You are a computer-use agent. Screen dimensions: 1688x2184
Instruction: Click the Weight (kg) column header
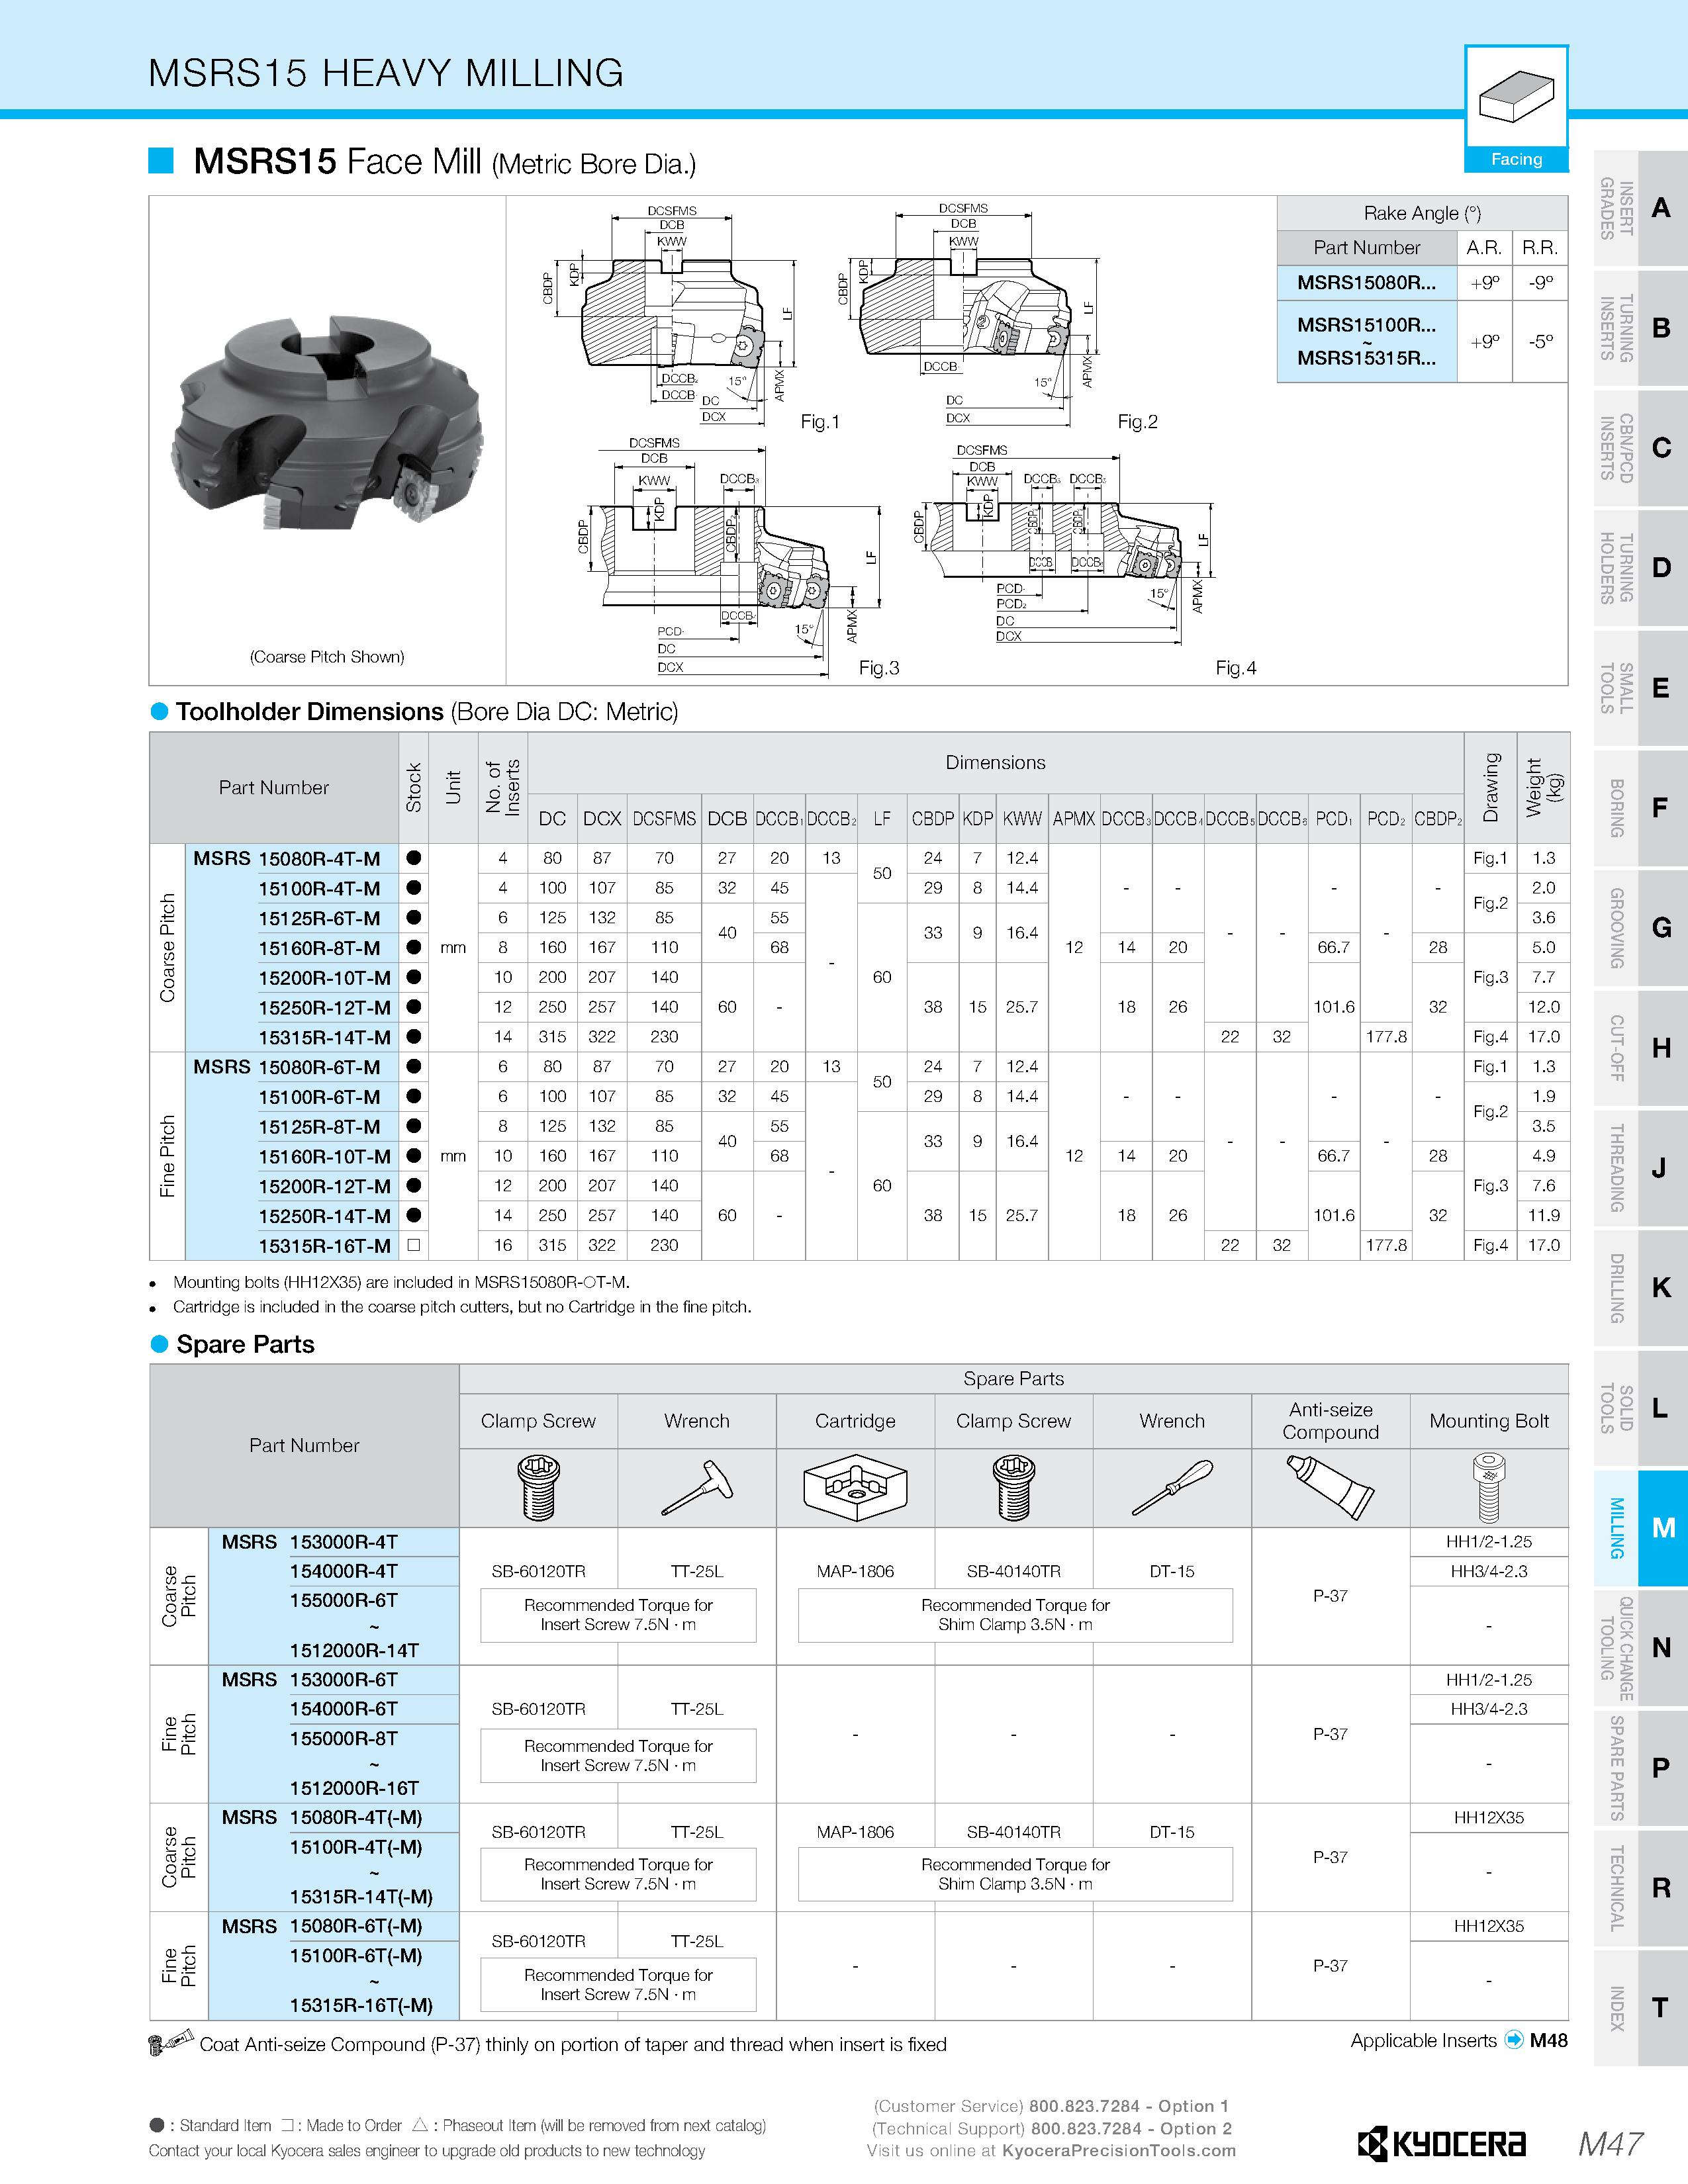(1543, 788)
